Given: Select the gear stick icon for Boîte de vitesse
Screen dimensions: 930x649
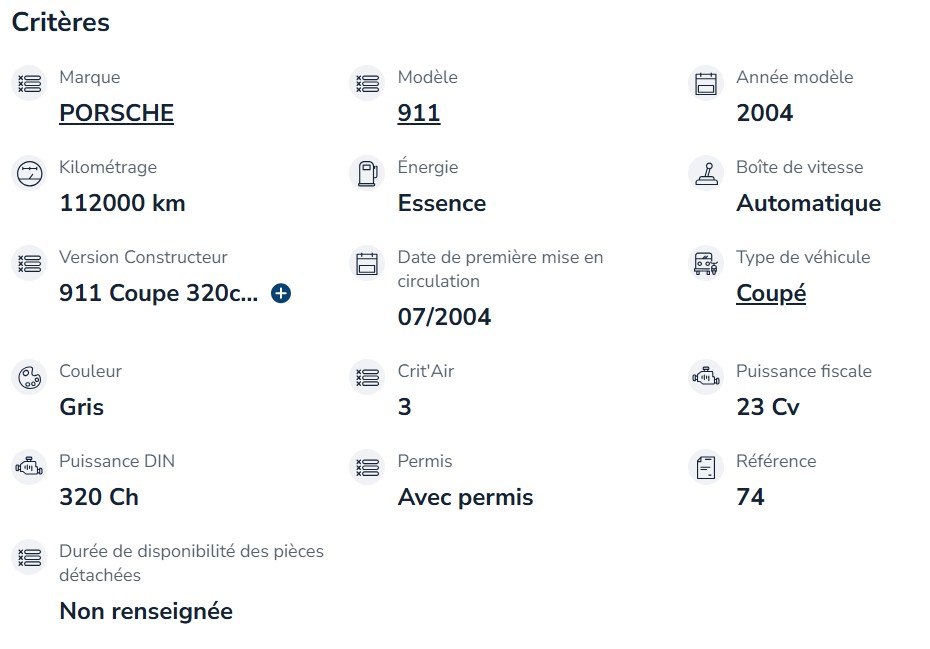Looking at the screenshot, I should point(706,173).
